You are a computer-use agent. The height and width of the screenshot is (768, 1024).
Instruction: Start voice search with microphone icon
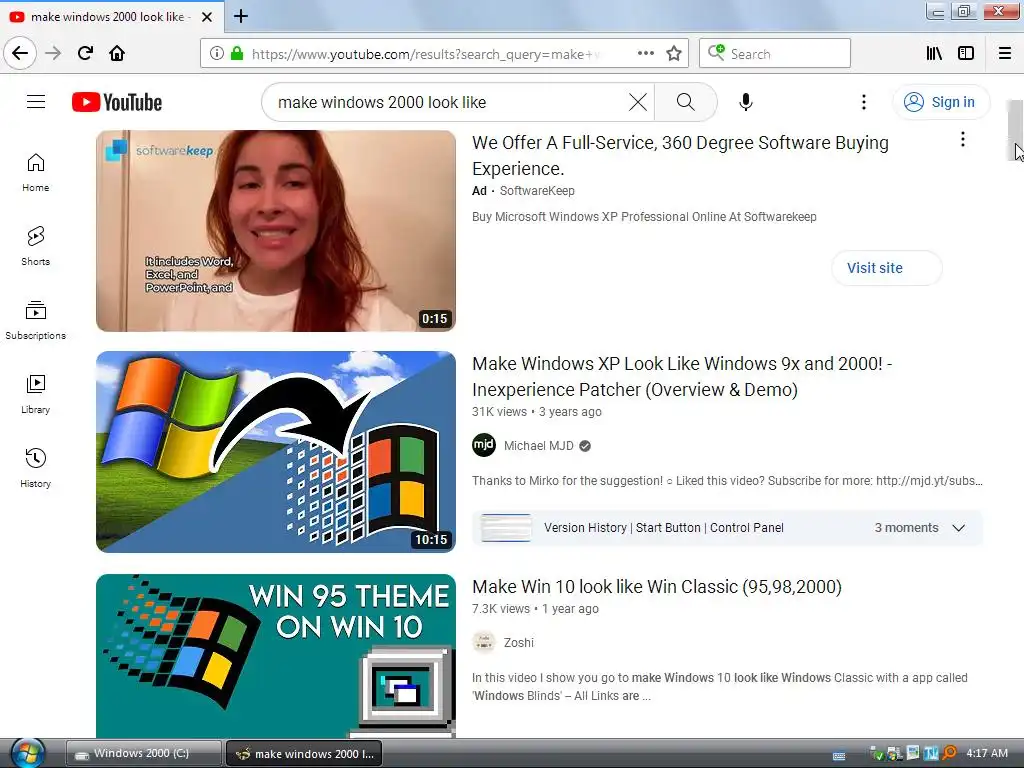(x=746, y=102)
